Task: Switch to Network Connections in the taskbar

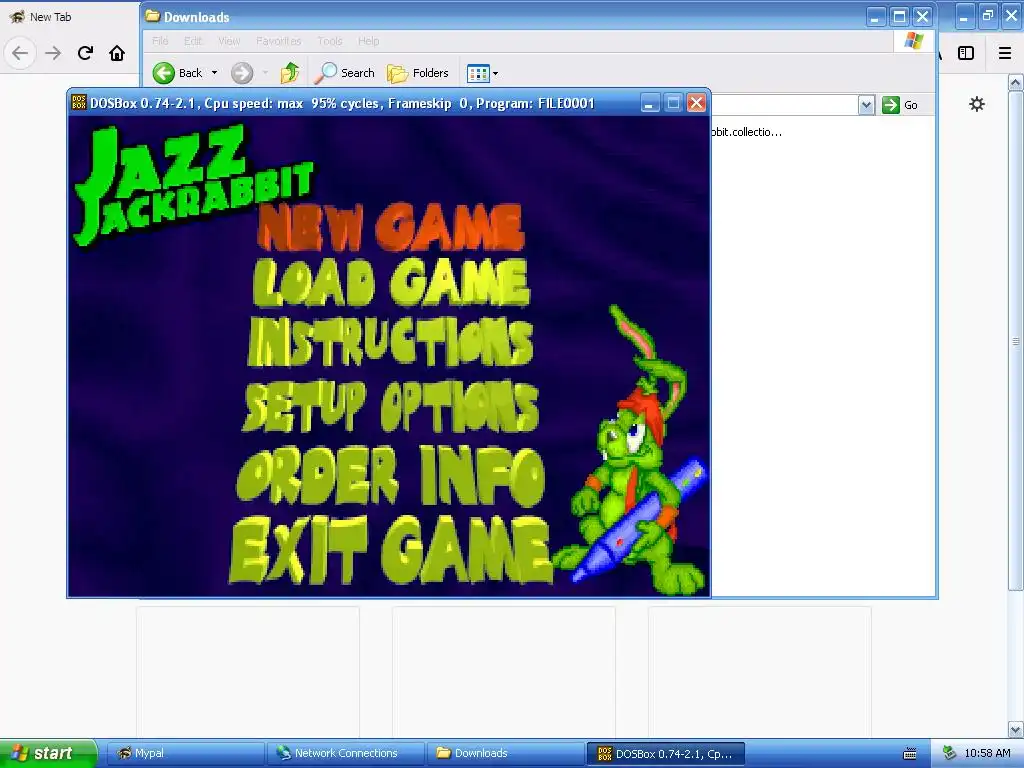Action: 345,753
